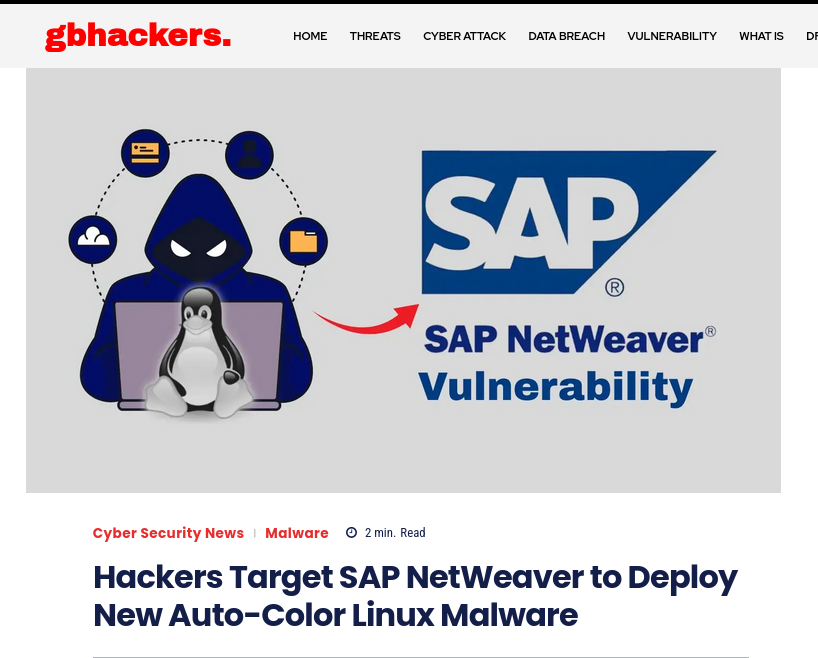This screenshot has height=658, width=818.
Task: Click the cloud icon circle
Action: pos(93,239)
